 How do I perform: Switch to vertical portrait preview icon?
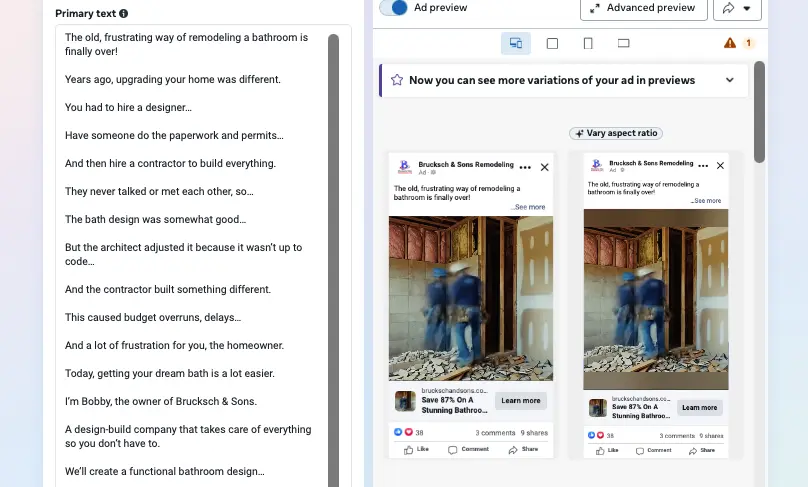click(x=588, y=43)
